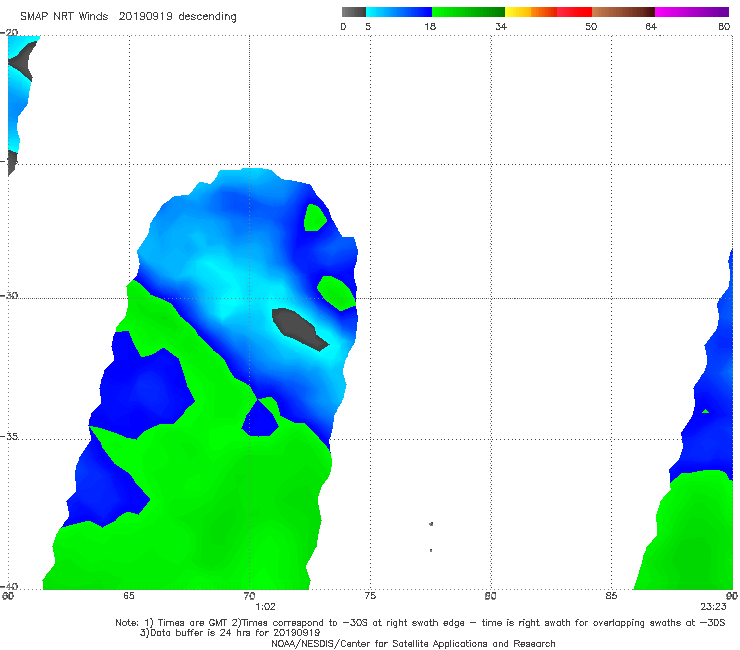
Task: Click the note '3)Data buffer is 24 hrs'
Action: point(230,633)
